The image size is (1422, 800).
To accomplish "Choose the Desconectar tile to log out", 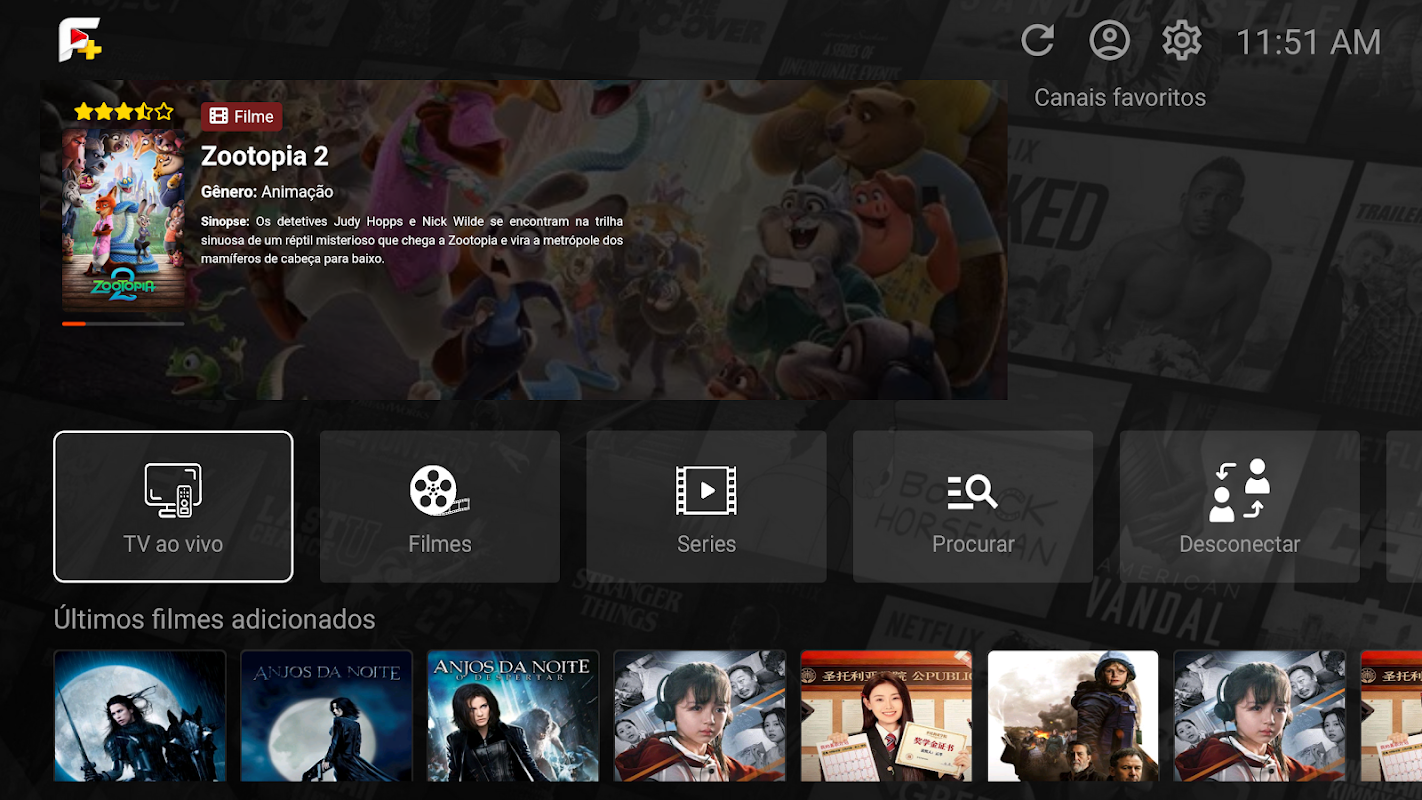I will pos(1240,506).
